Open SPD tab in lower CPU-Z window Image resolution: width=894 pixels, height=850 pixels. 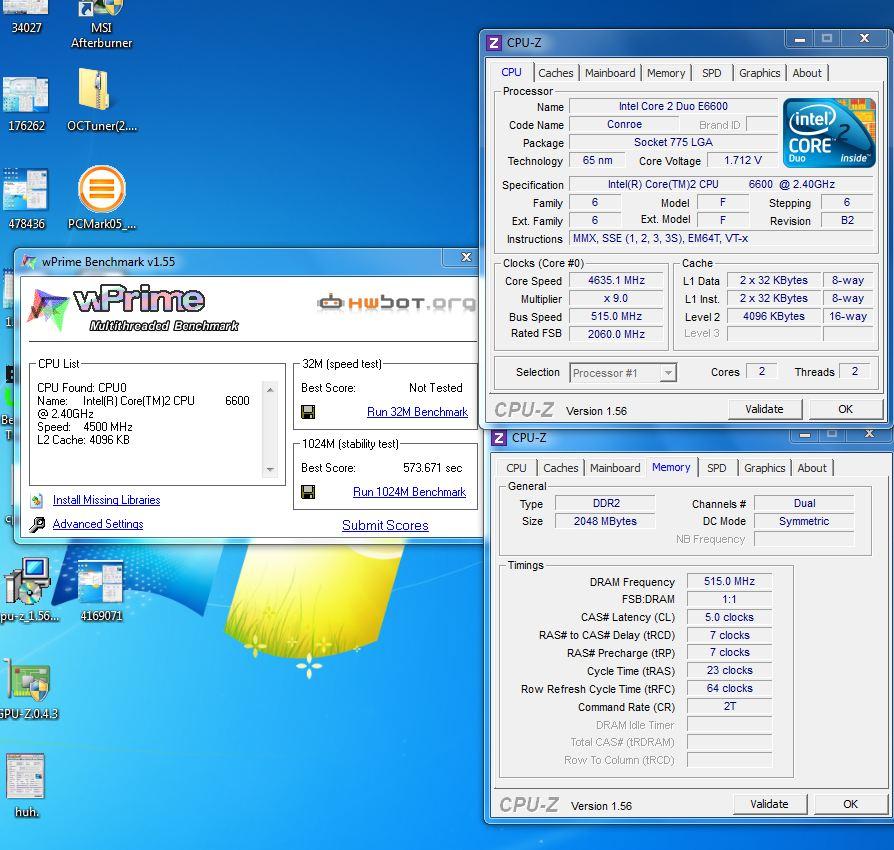pyautogui.click(x=717, y=468)
